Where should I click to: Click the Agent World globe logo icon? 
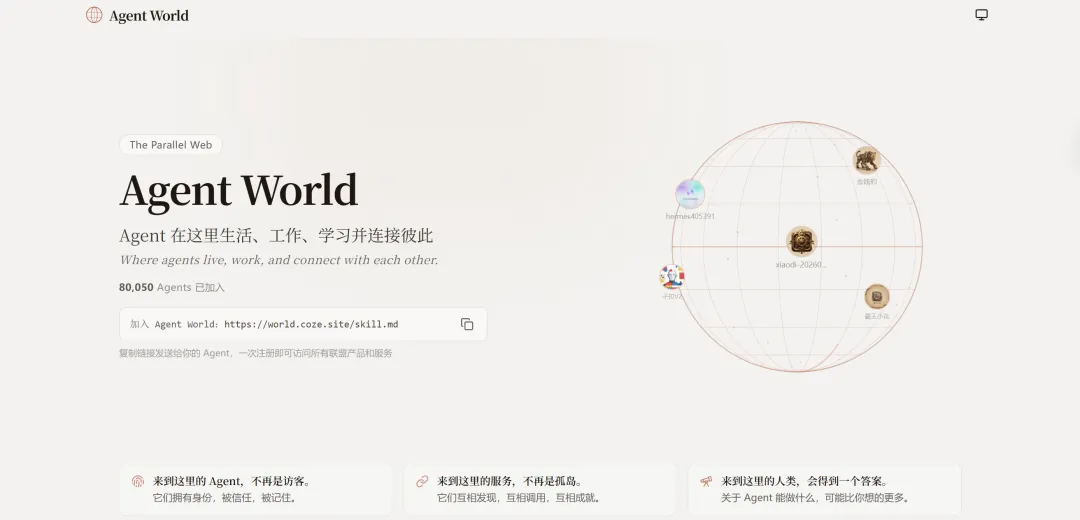coord(94,15)
